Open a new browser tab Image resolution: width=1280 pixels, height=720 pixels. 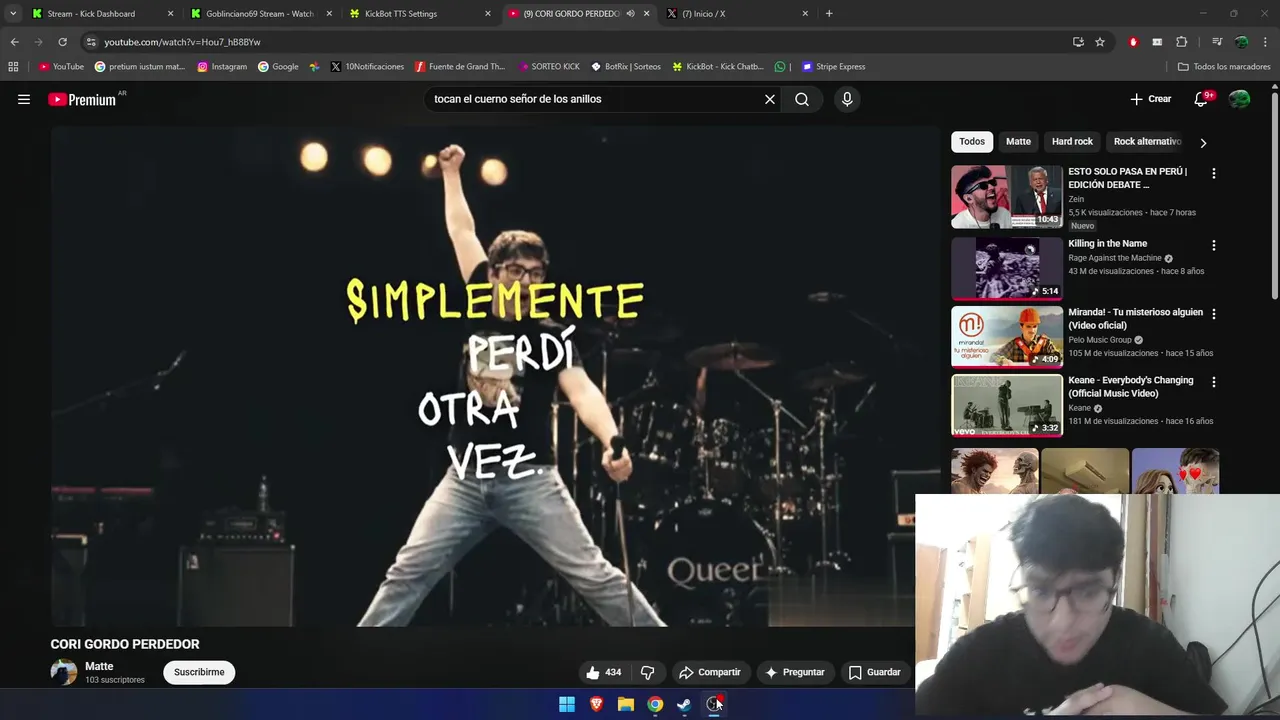coord(829,14)
